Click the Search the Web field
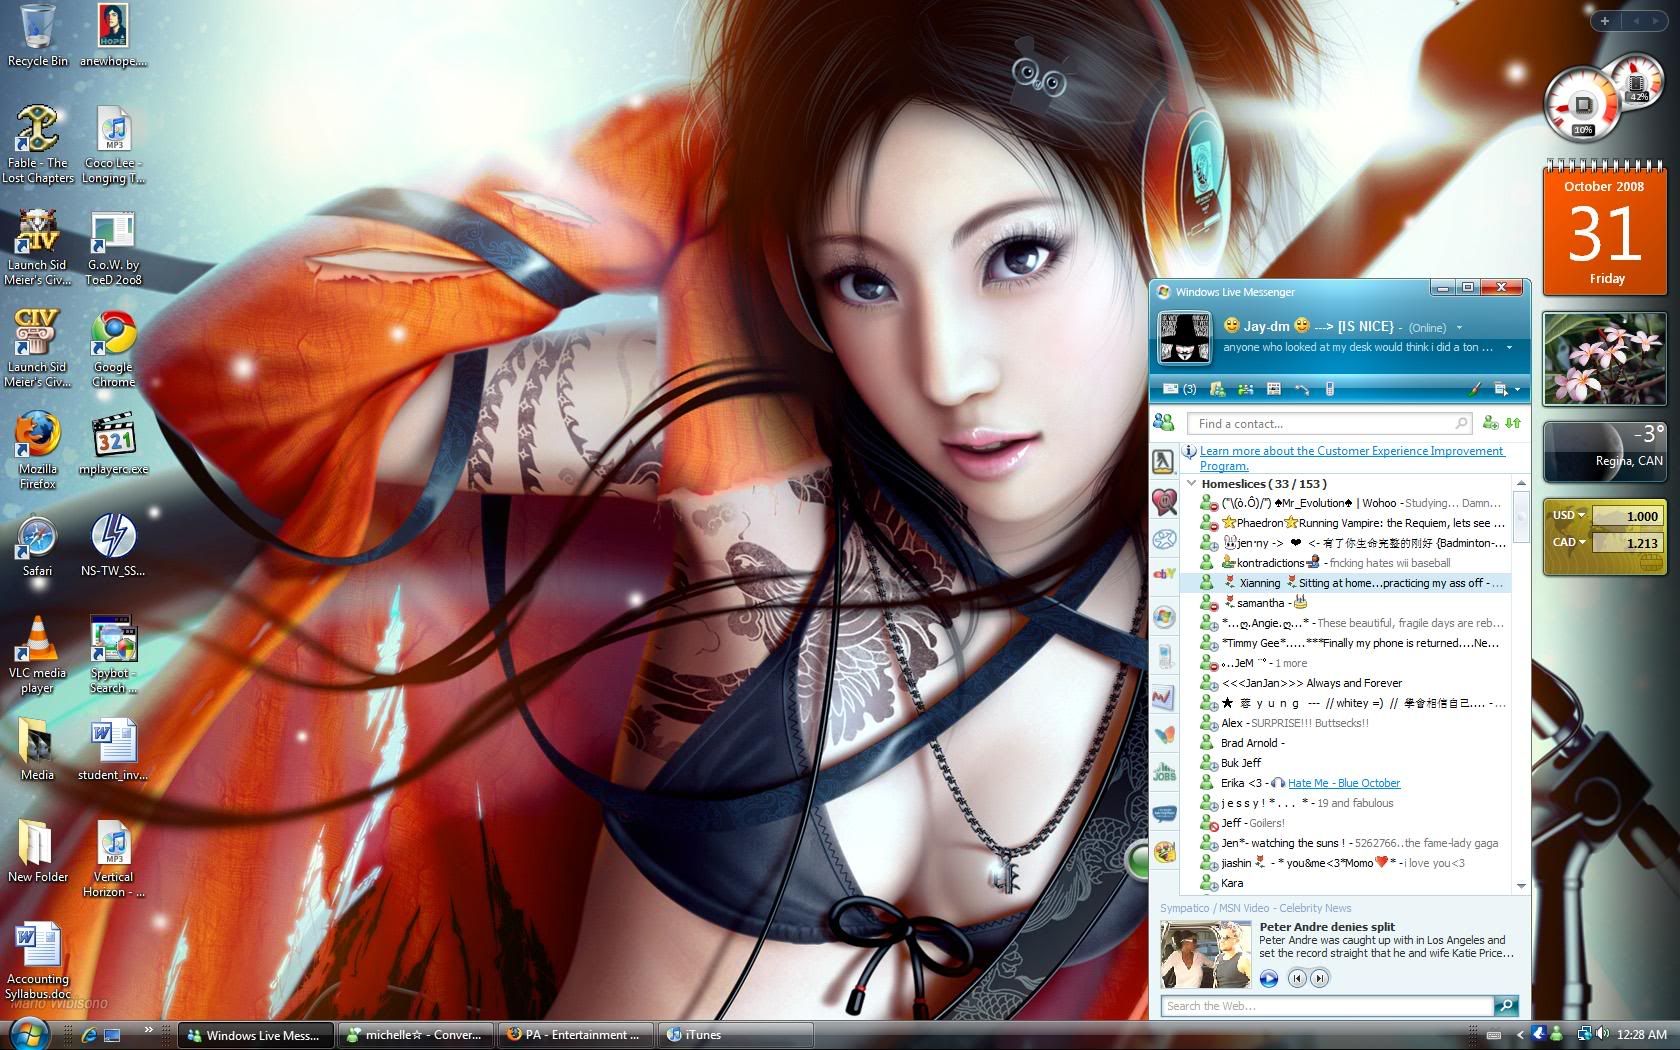This screenshot has height=1050, width=1680. (x=1327, y=1006)
